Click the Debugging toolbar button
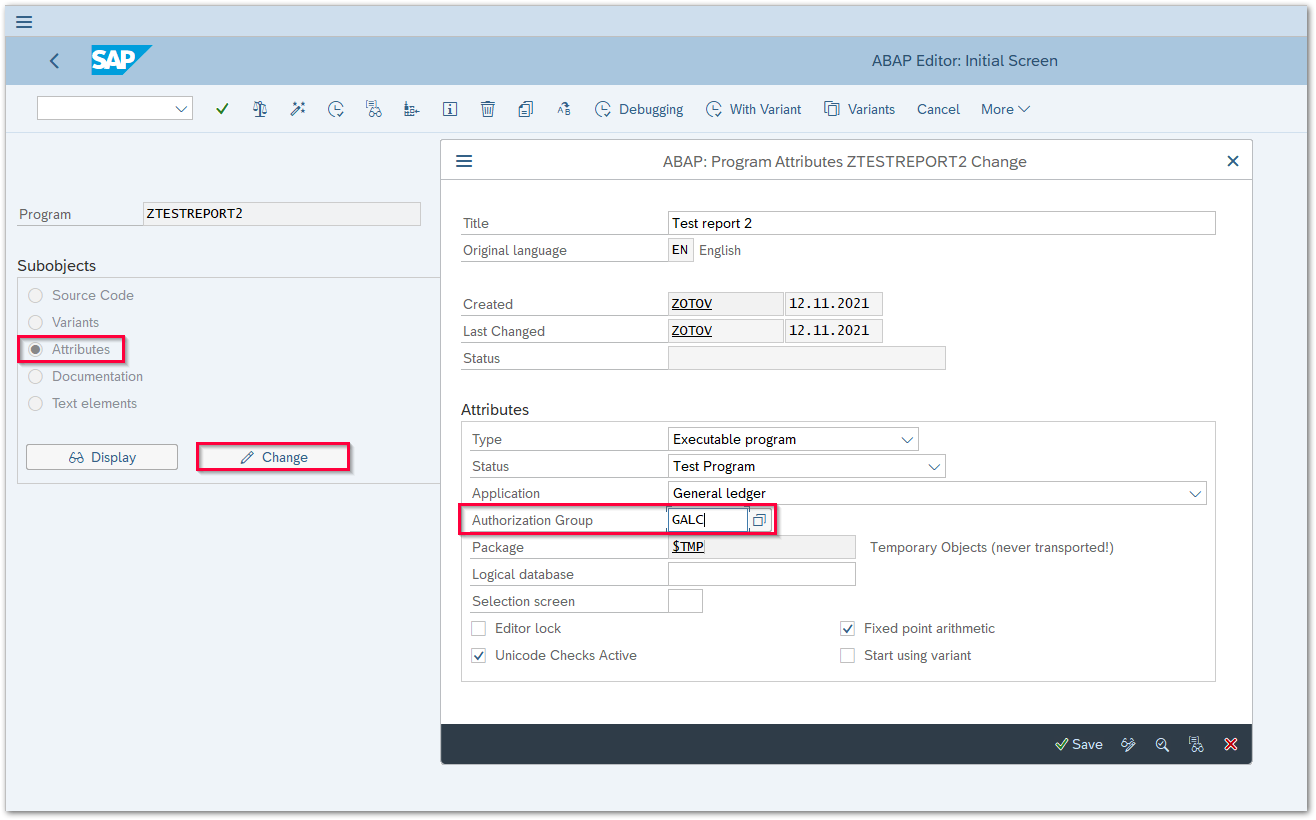The image size is (1316, 820). [x=639, y=109]
